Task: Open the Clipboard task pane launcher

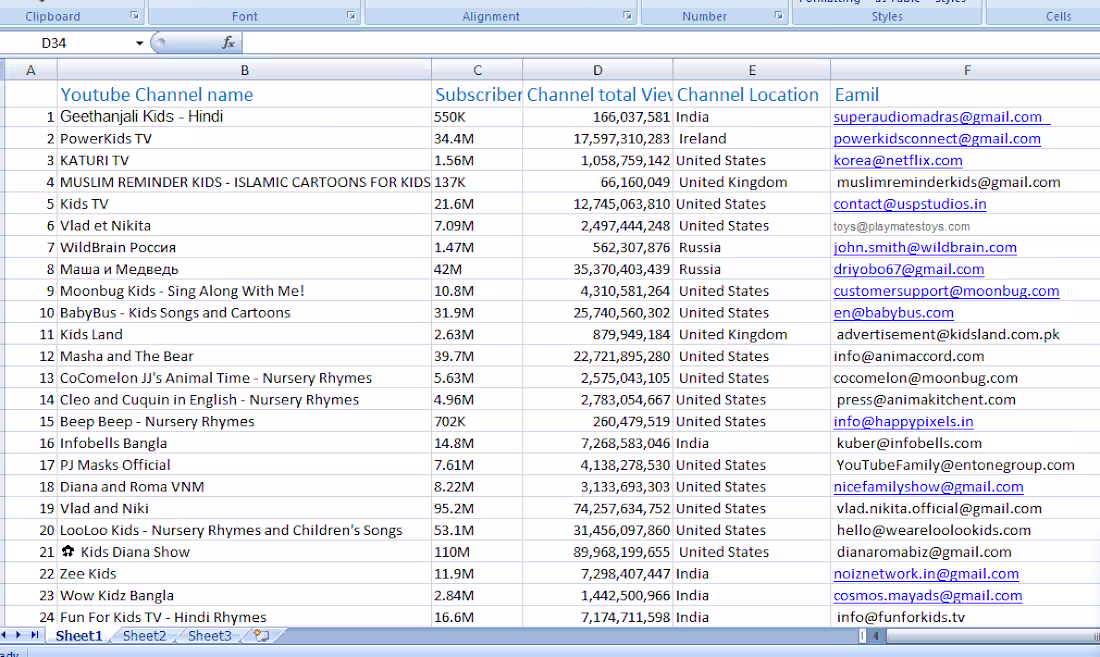Action: point(133,14)
